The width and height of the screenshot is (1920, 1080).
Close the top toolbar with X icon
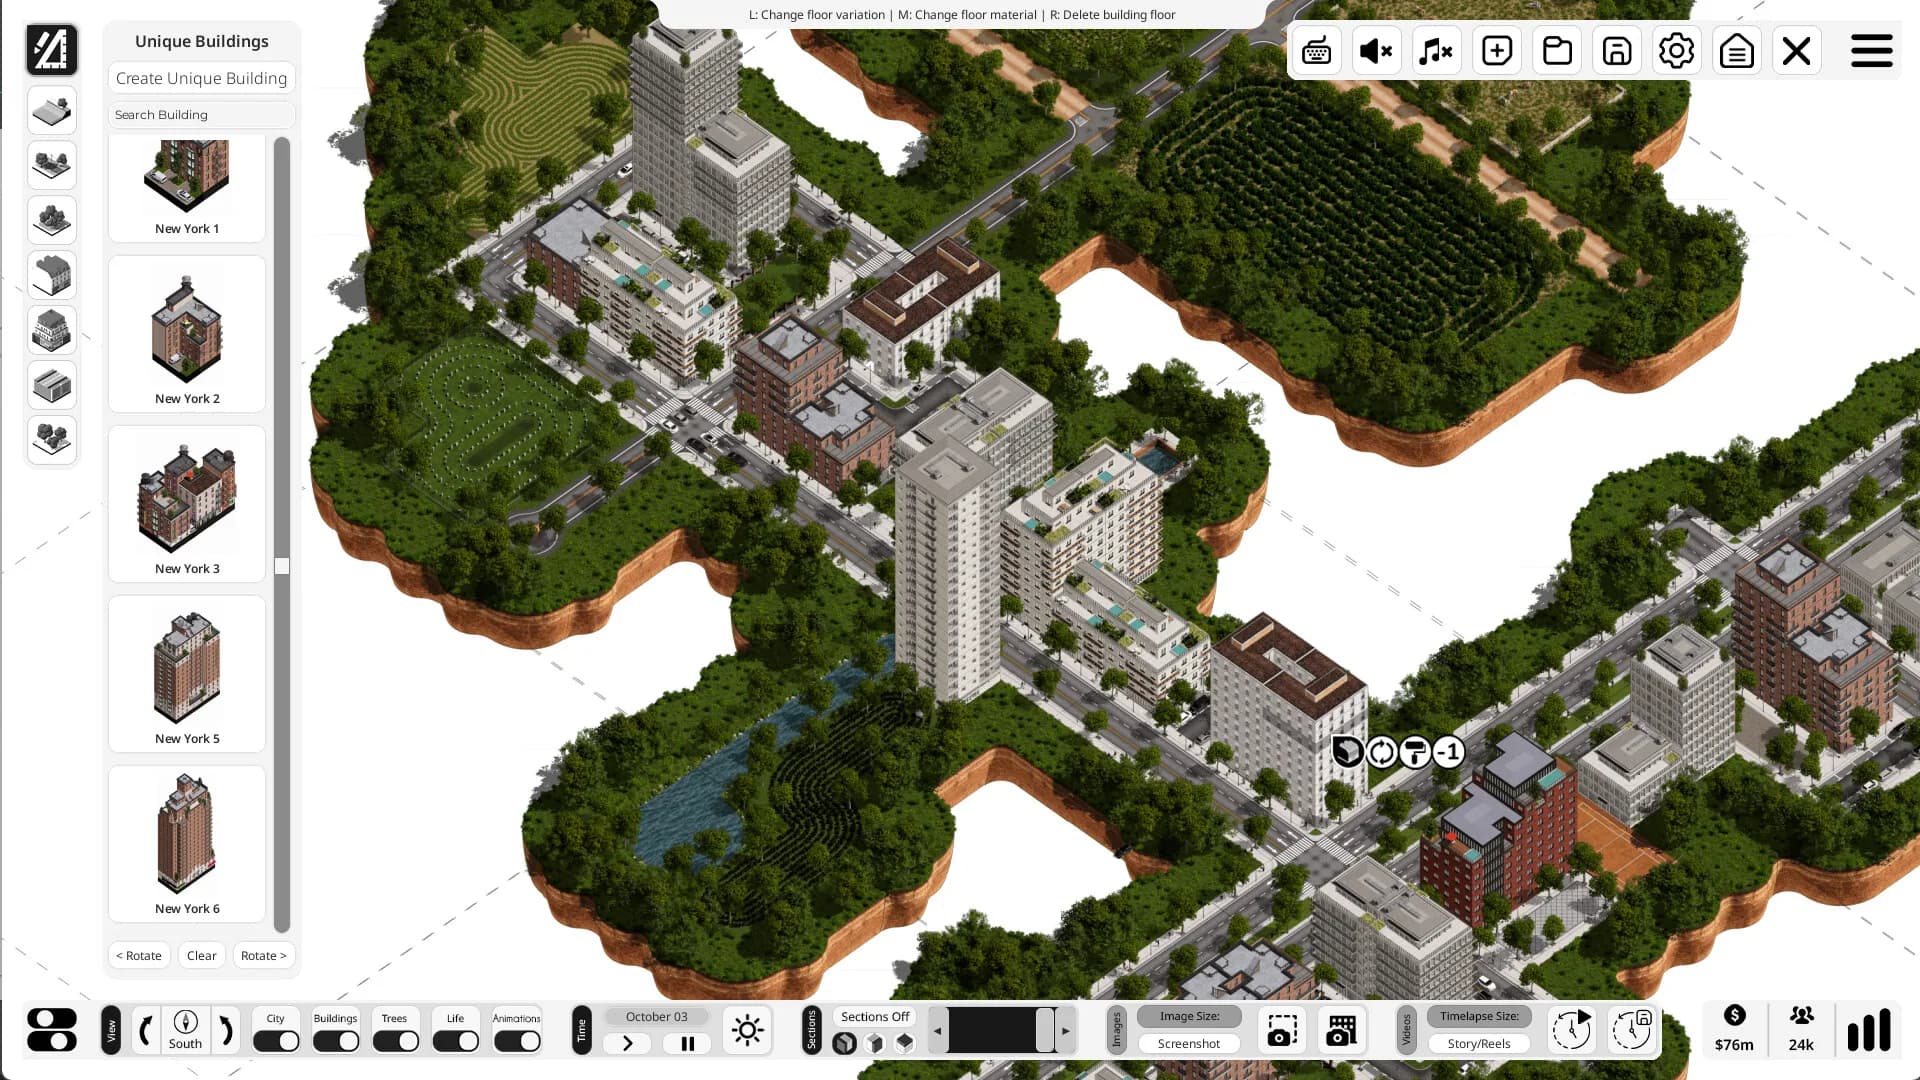click(x=1797, y=50)
